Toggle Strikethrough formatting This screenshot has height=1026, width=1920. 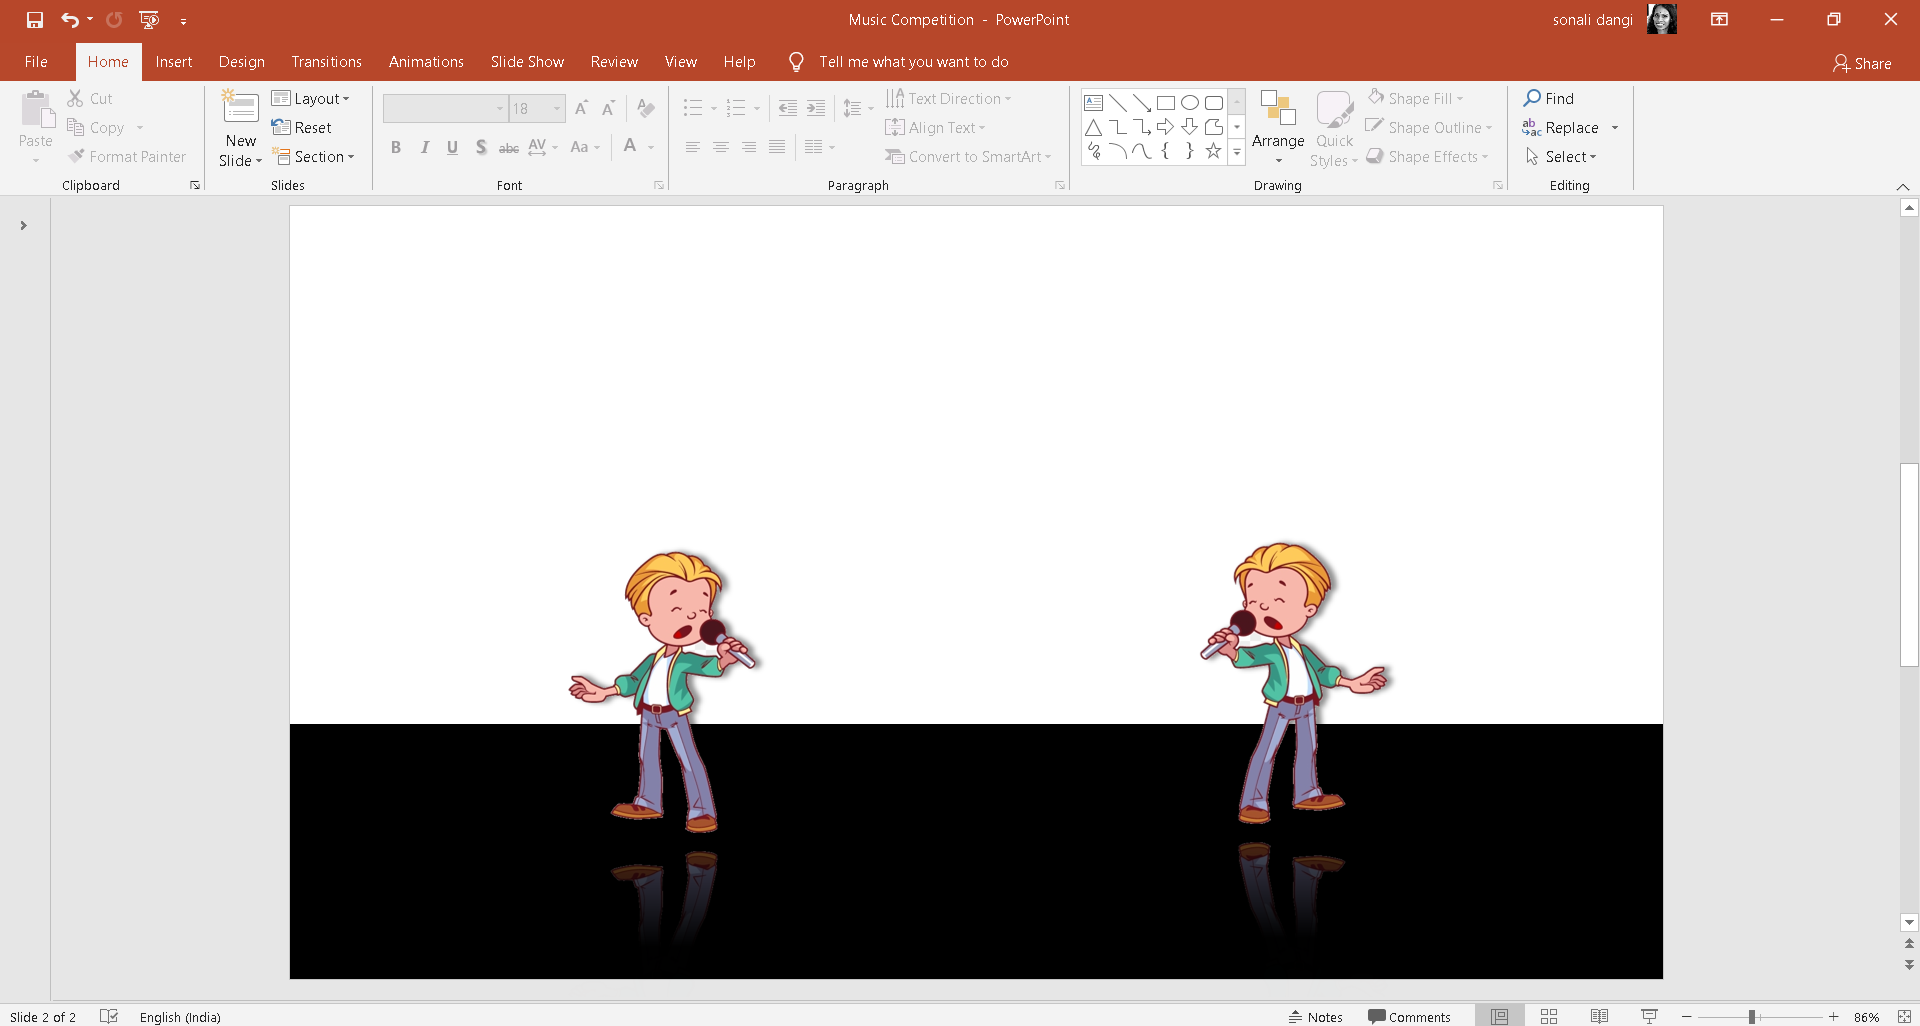click(509, 147)
